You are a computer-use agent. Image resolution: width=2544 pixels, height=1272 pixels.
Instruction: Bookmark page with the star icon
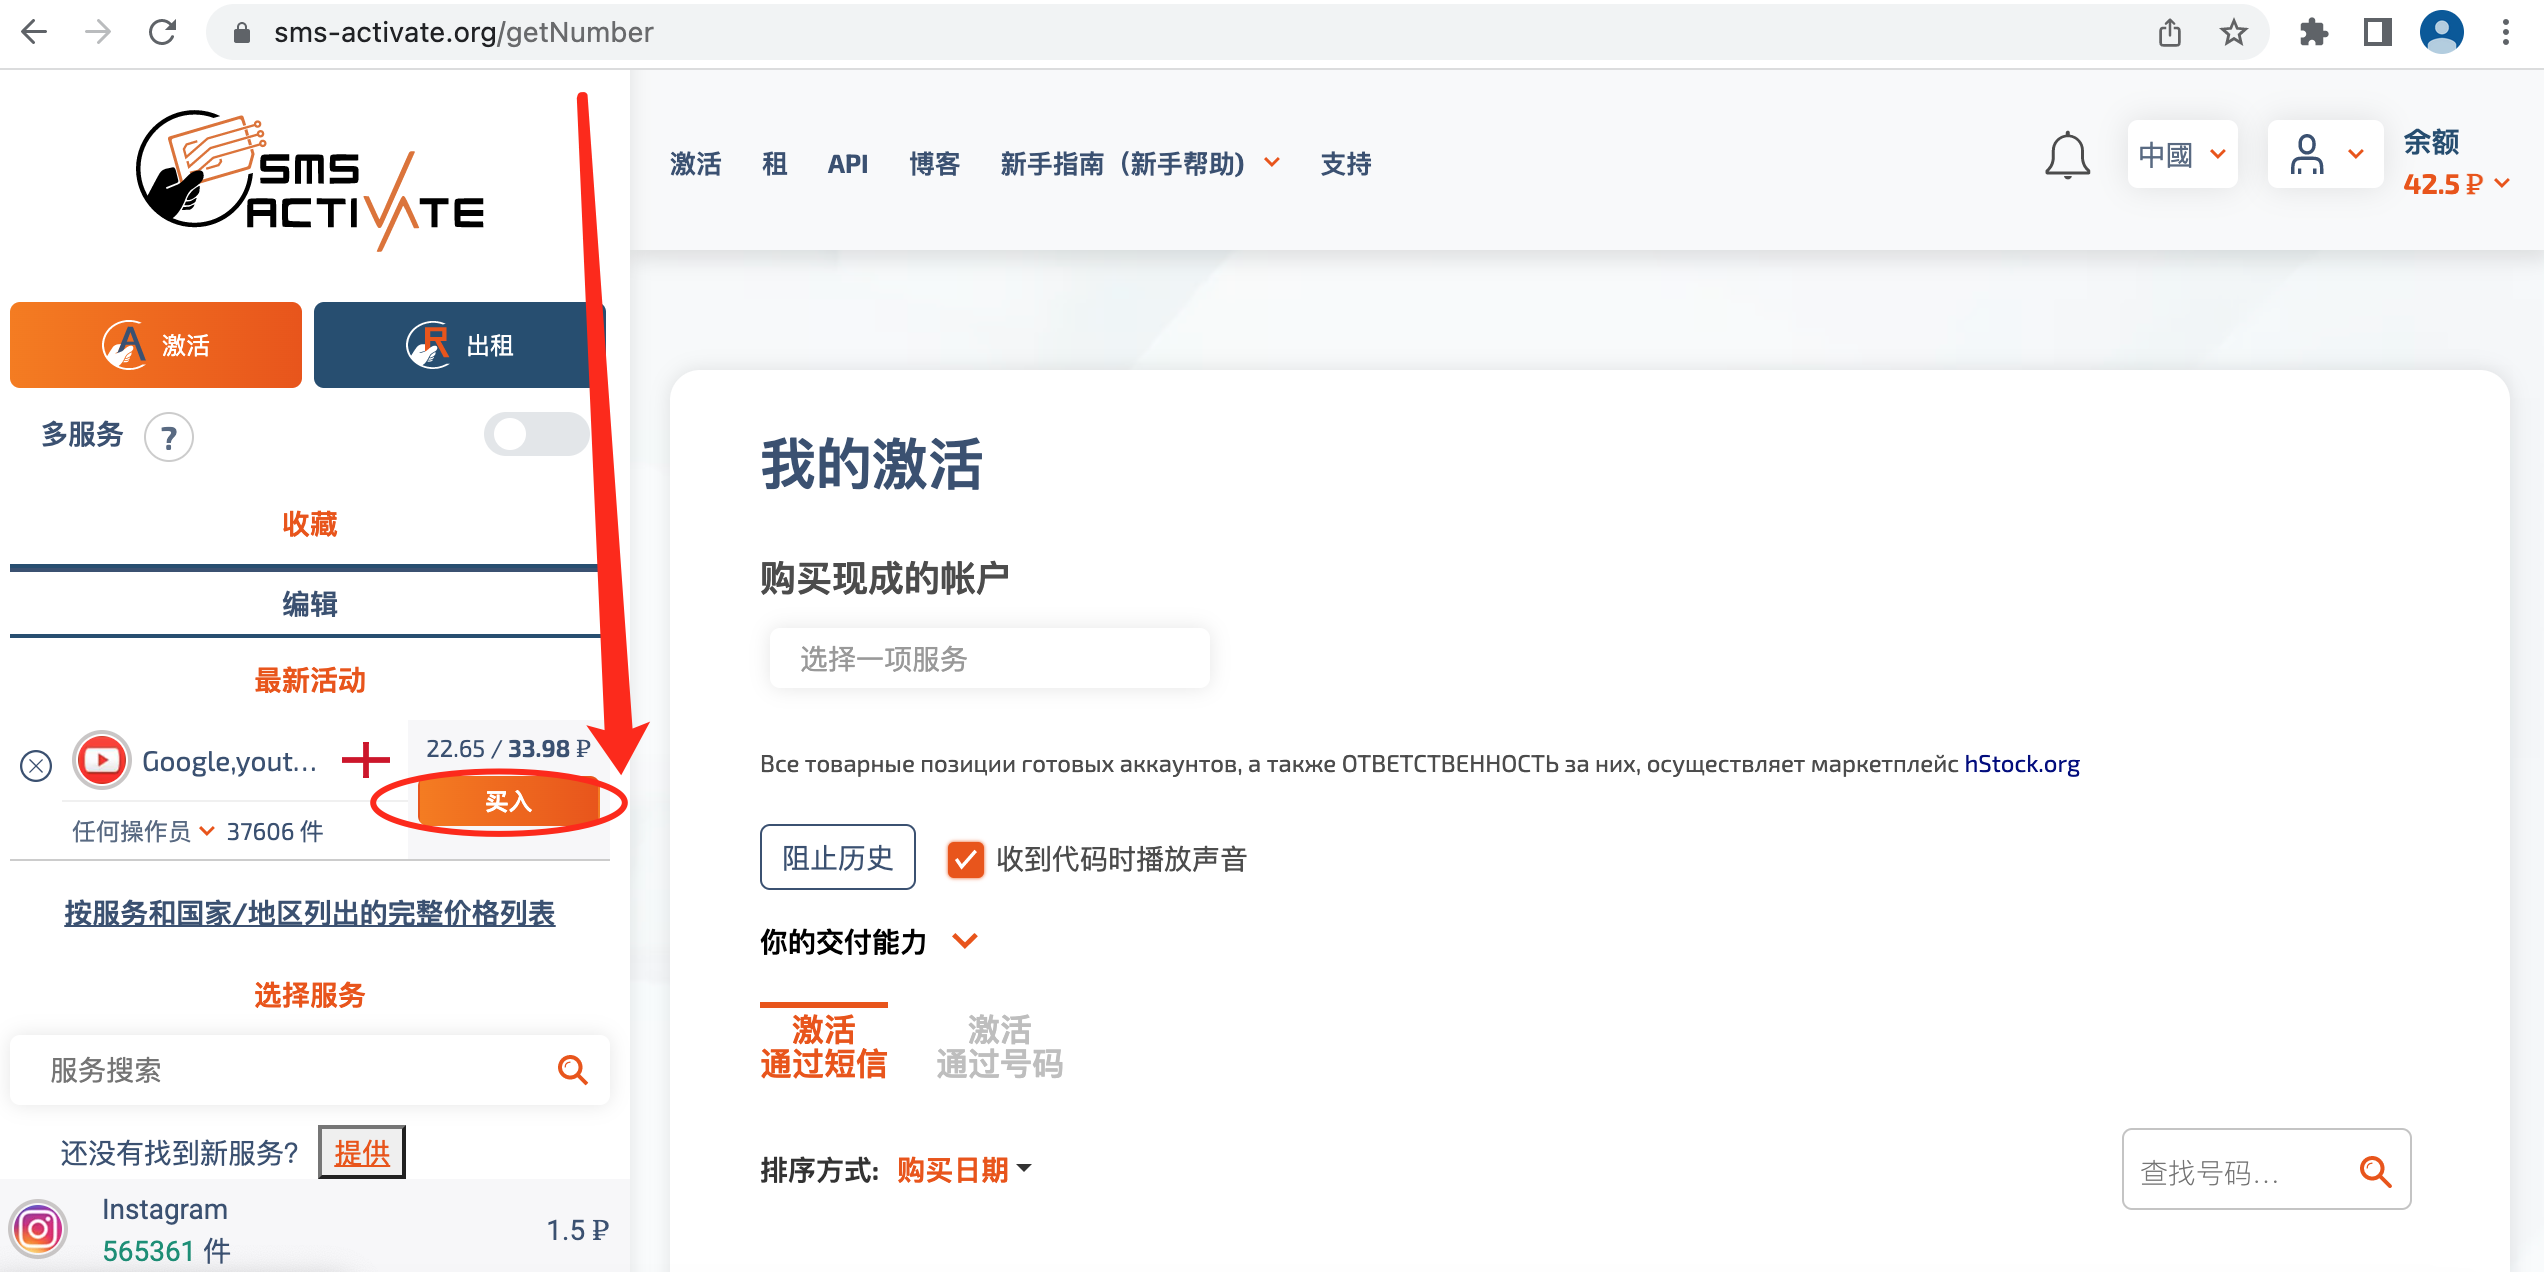point(2233,33)
